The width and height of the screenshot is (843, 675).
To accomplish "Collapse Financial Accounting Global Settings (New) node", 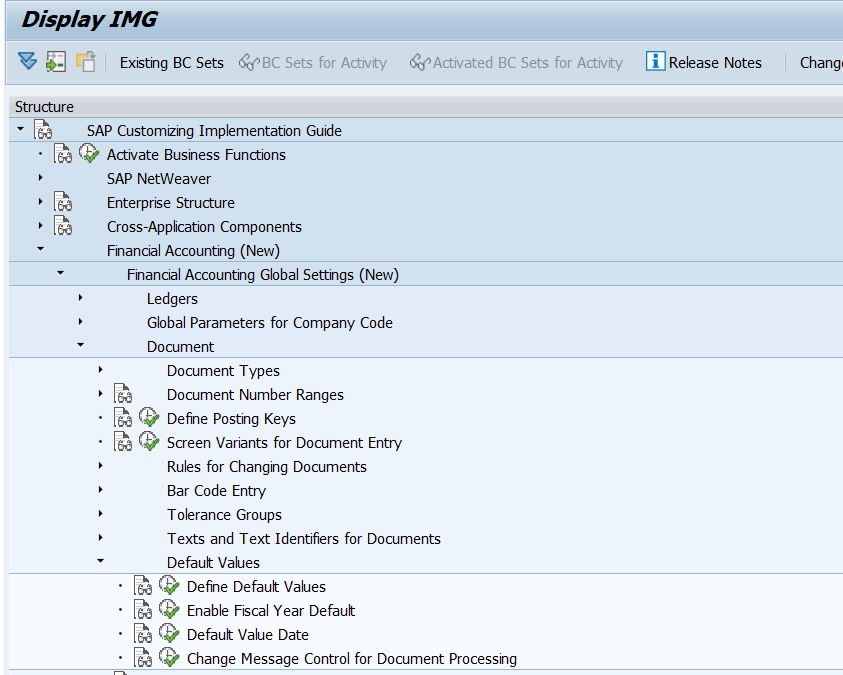I will [60, 273].
